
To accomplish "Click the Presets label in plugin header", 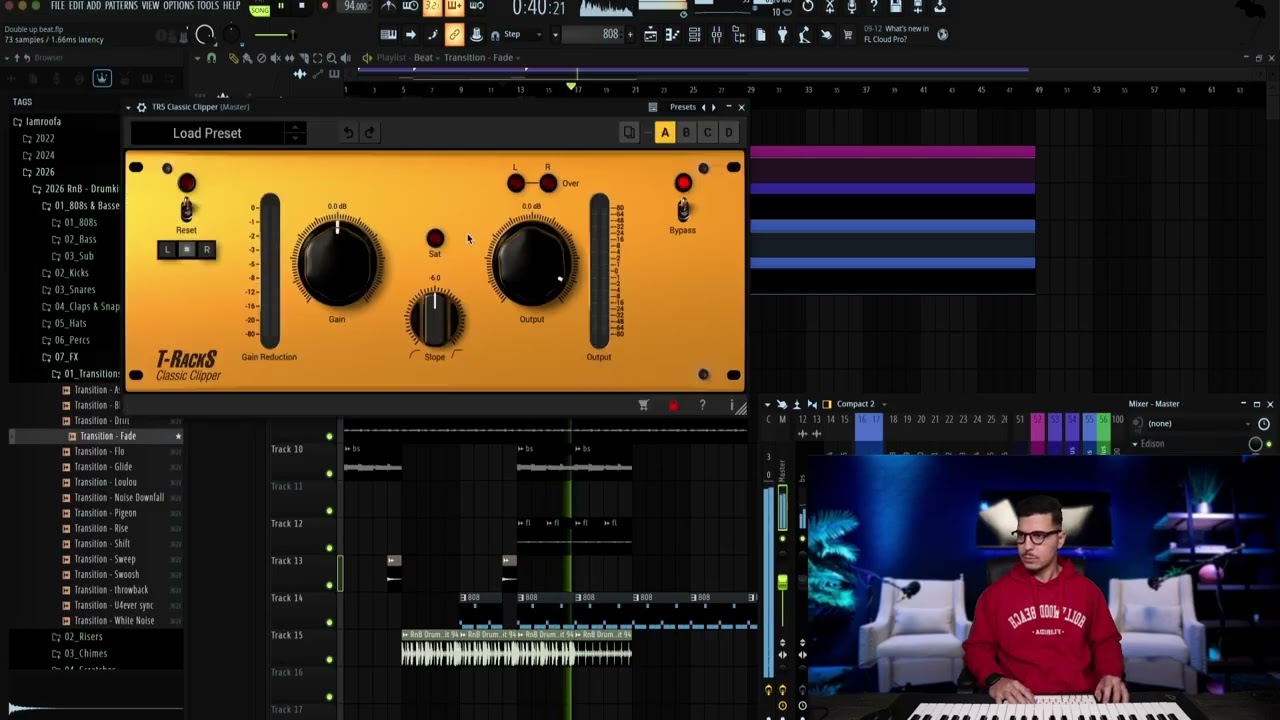I will click(683, 107).
